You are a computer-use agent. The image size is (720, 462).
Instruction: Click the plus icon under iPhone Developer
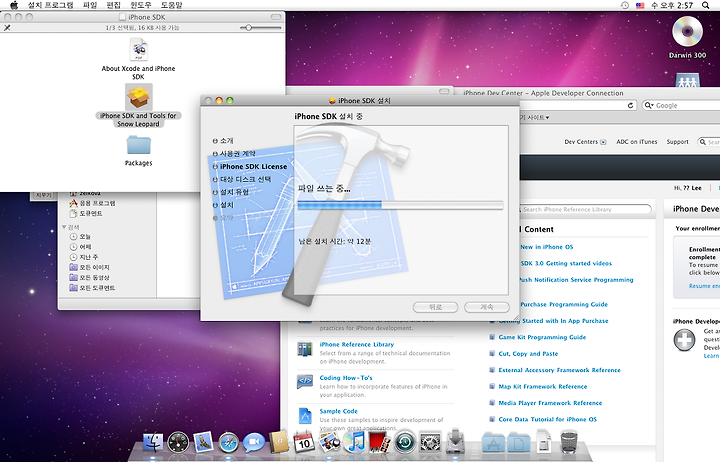click(684, 340)
